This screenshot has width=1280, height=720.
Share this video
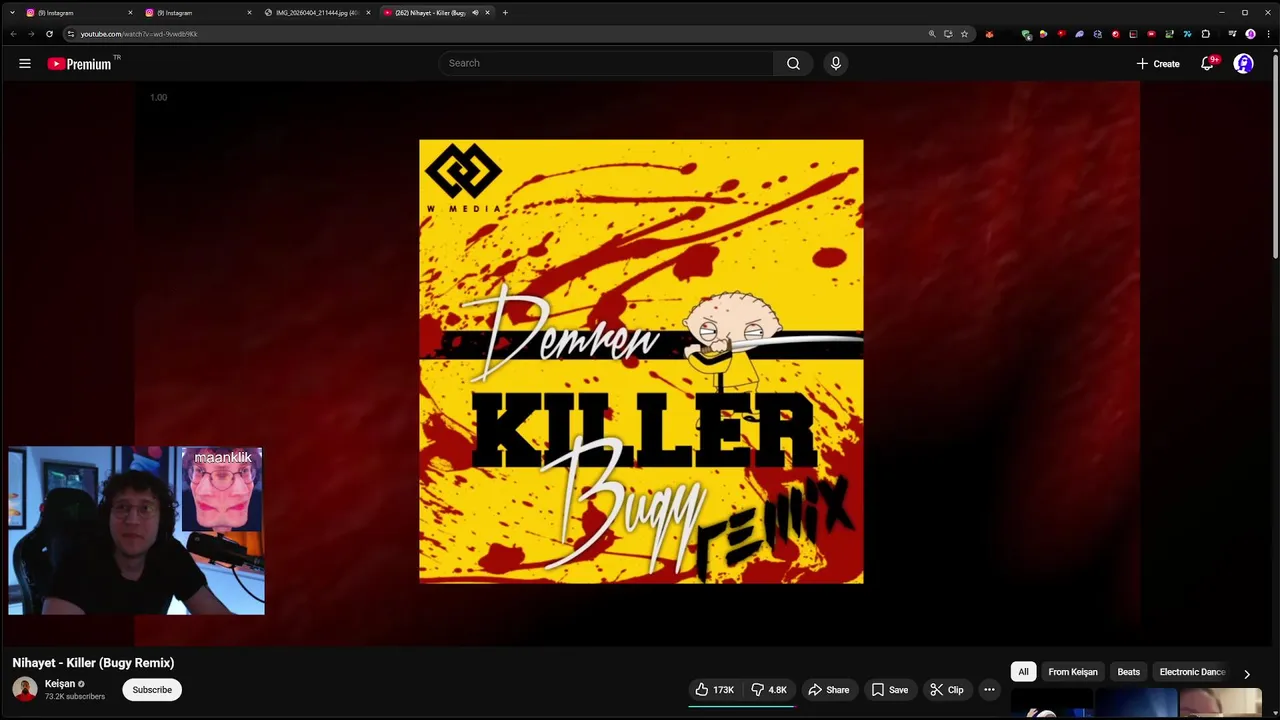click(829, 689)
